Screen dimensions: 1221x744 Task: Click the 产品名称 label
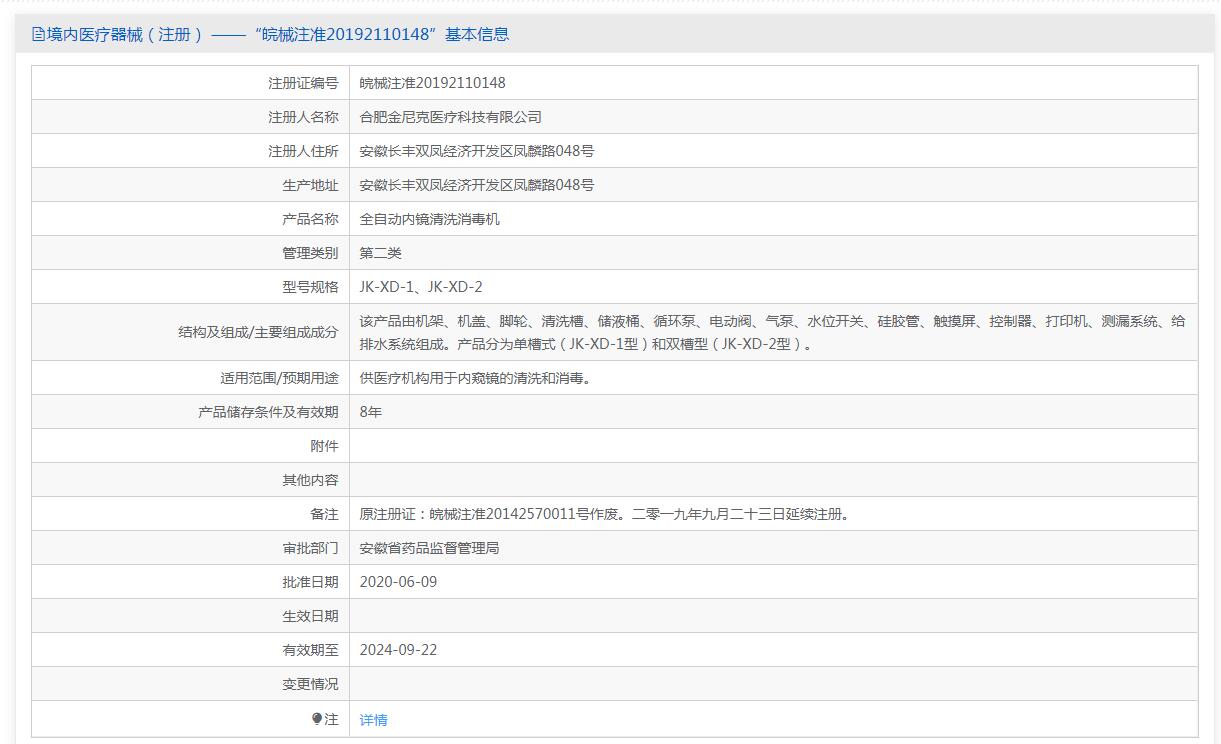pos(310,219)
